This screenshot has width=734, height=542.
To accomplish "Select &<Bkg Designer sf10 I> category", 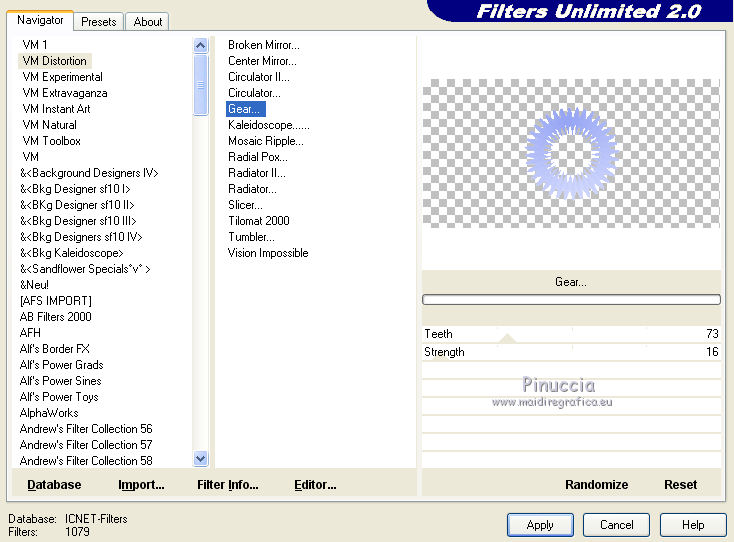I will click(x=75, y=189).
